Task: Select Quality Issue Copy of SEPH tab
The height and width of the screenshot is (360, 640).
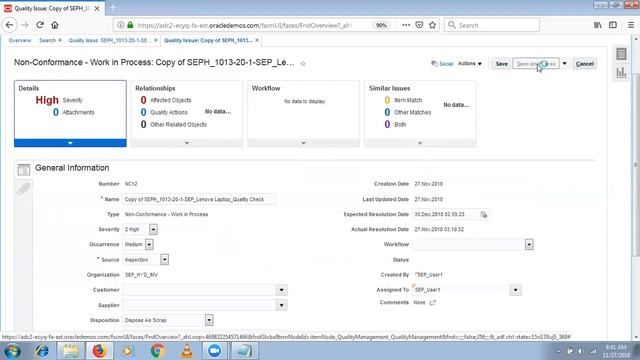Action: click(x=208, y=40)
